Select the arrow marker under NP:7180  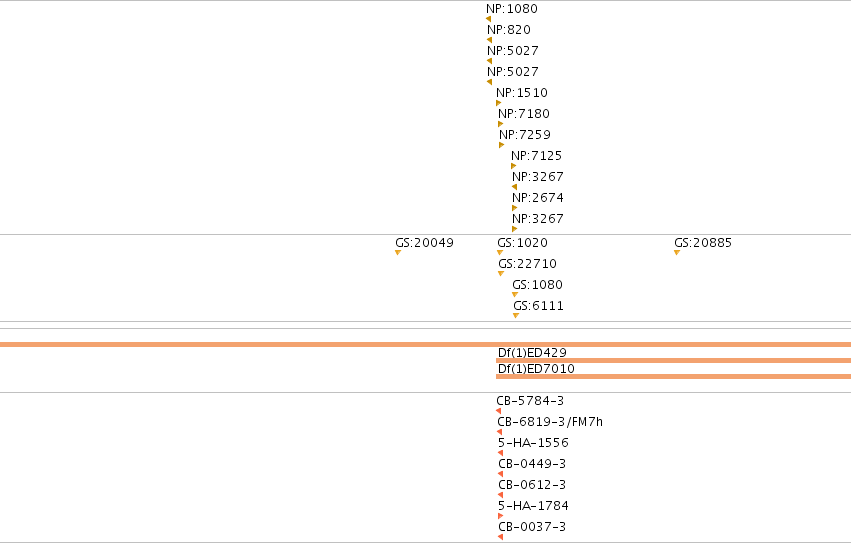point(500,124)
